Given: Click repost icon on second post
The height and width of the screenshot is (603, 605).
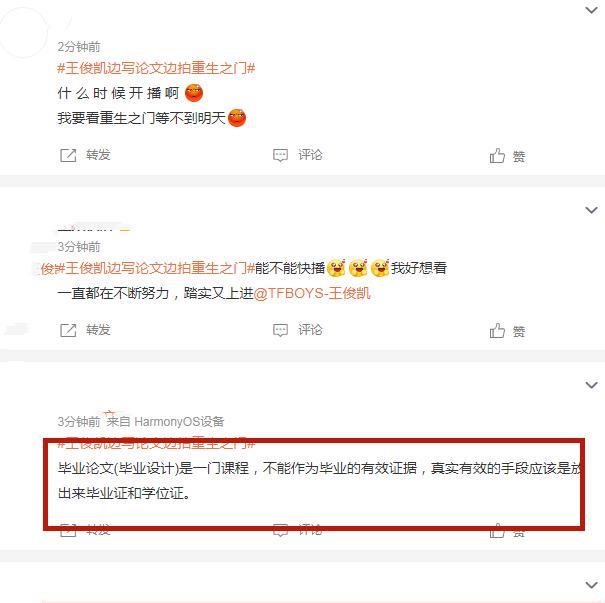Looking at the screenshot, I should 68,330.
